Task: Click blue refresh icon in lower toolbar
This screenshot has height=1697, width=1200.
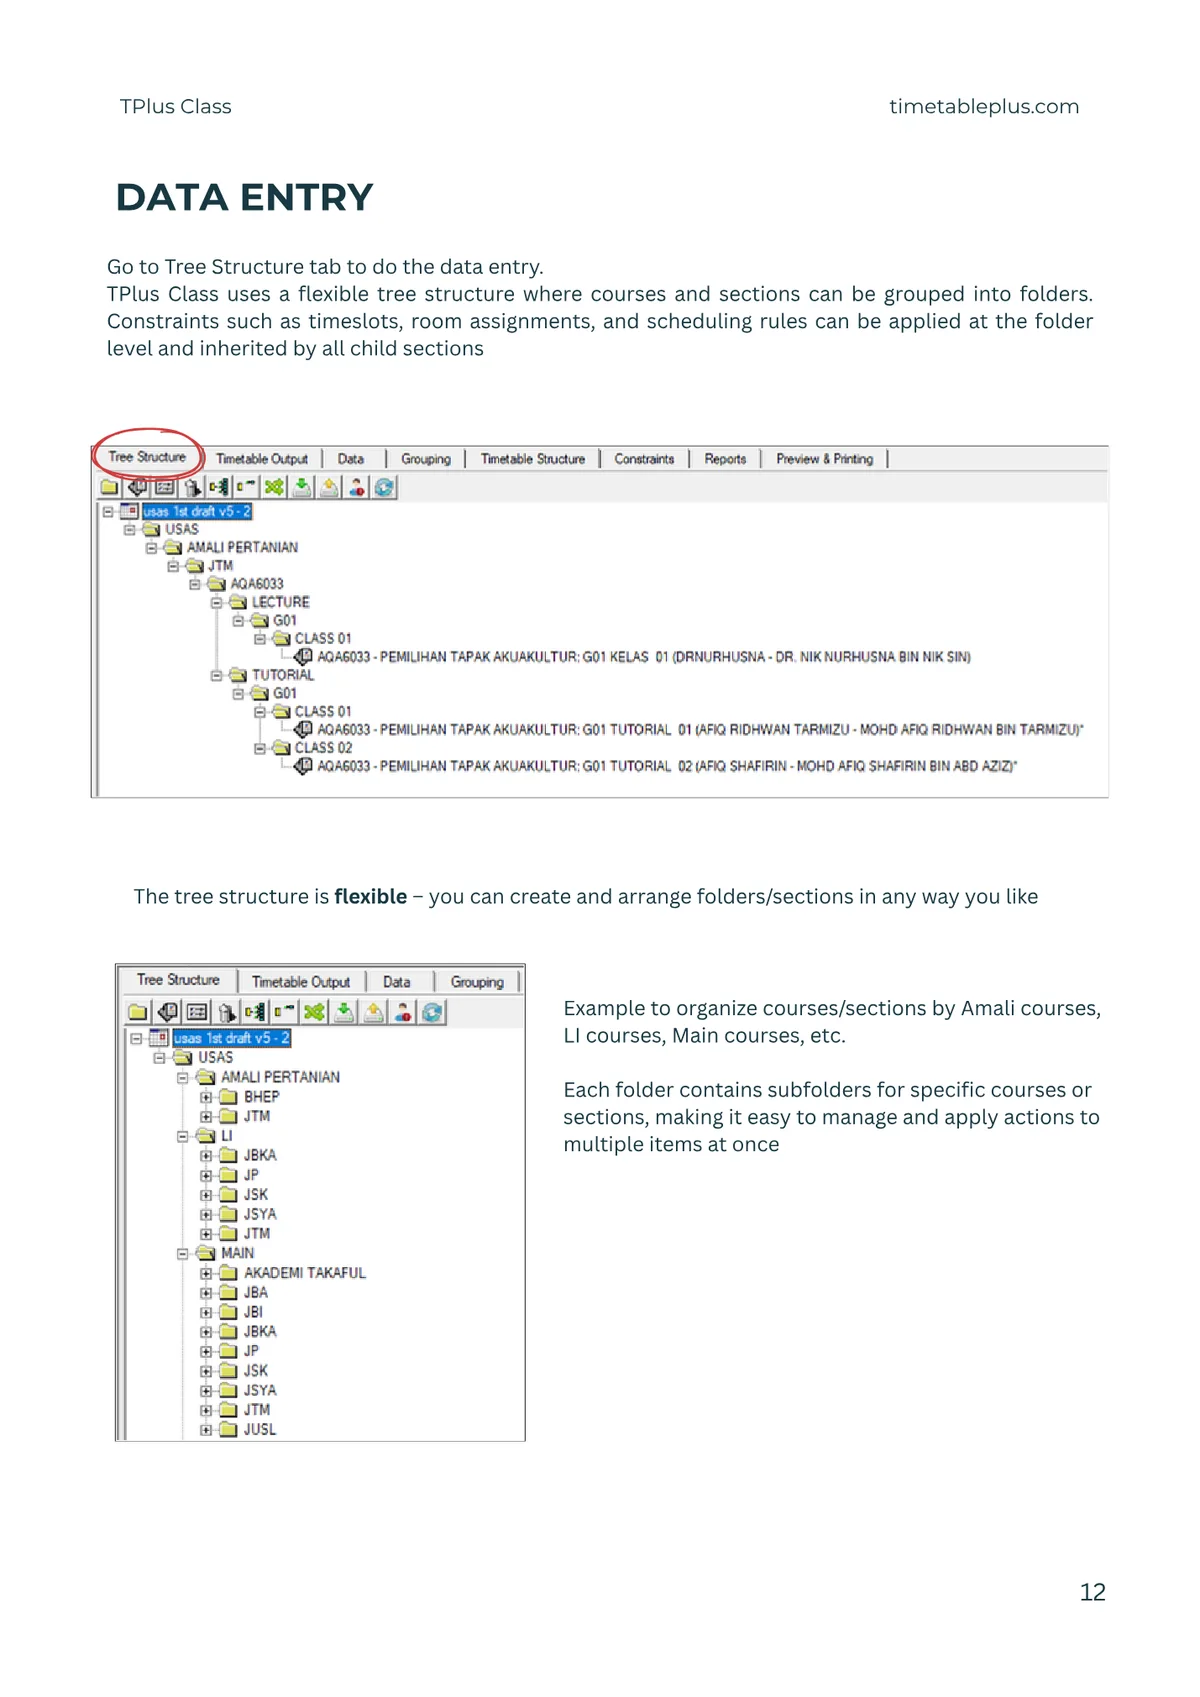Action: pyautogui.click(x=432, y=1012)
